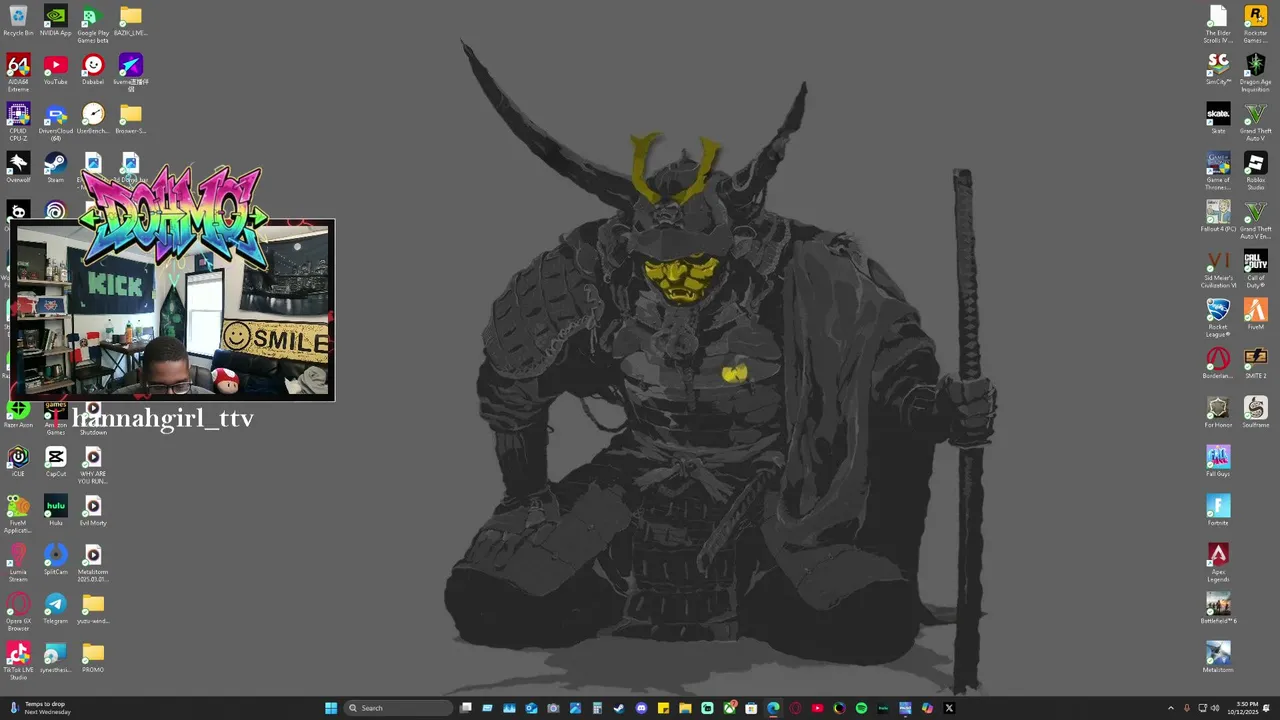Launch the SplitCam desktop shortcut

(56, 560)
